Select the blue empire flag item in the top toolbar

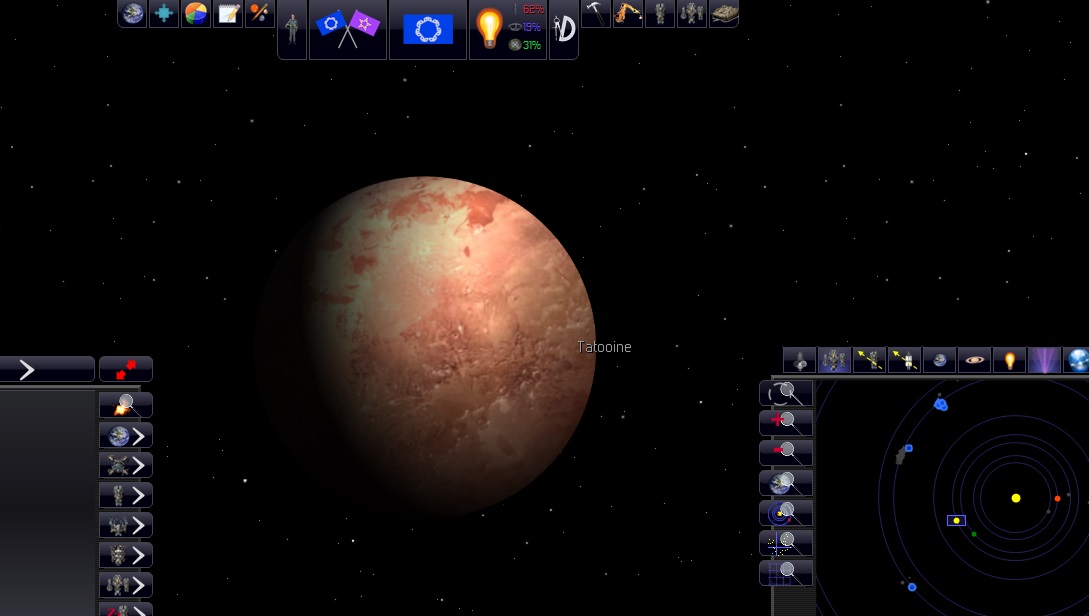[427, 30]
